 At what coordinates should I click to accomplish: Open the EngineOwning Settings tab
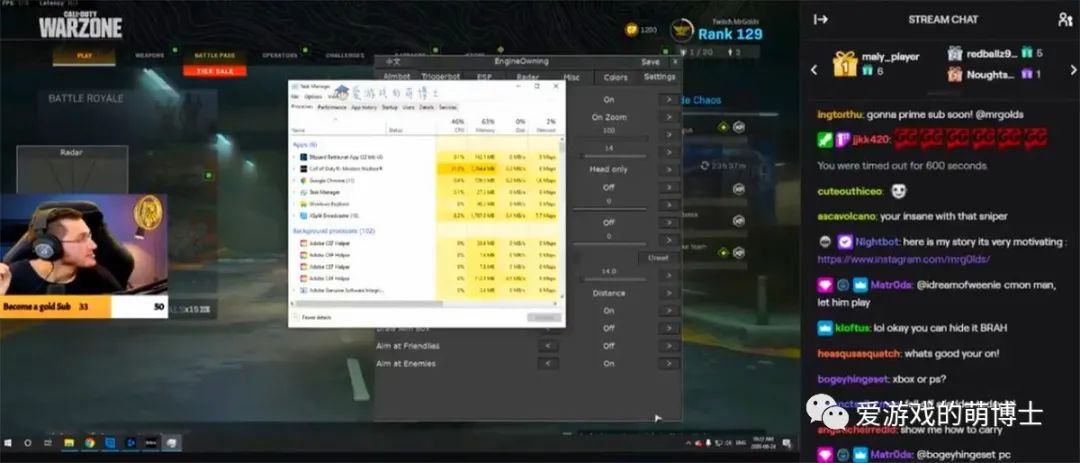point(659,77)
